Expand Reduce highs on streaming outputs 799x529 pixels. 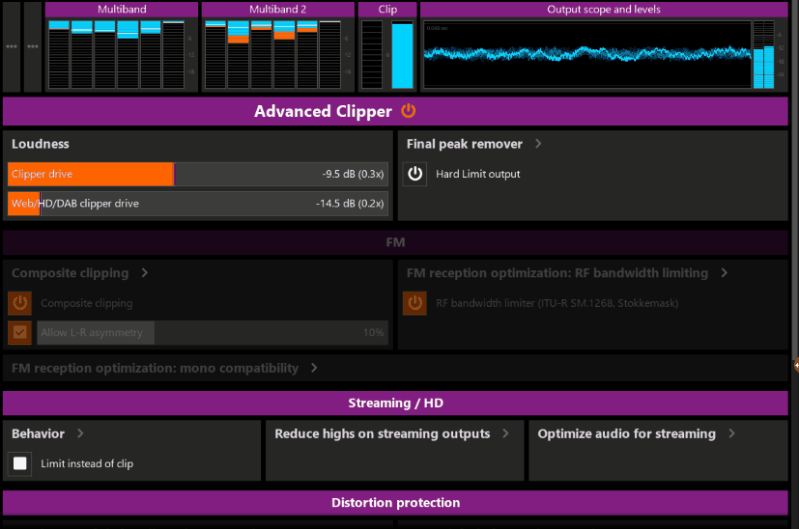tap(506, 434)
